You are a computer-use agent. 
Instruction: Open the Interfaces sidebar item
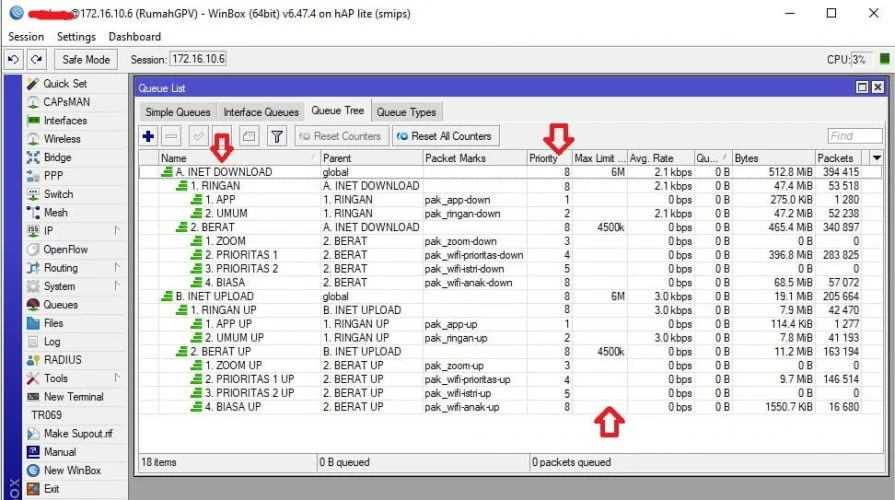pyautogui.click(x=64, y=121)
